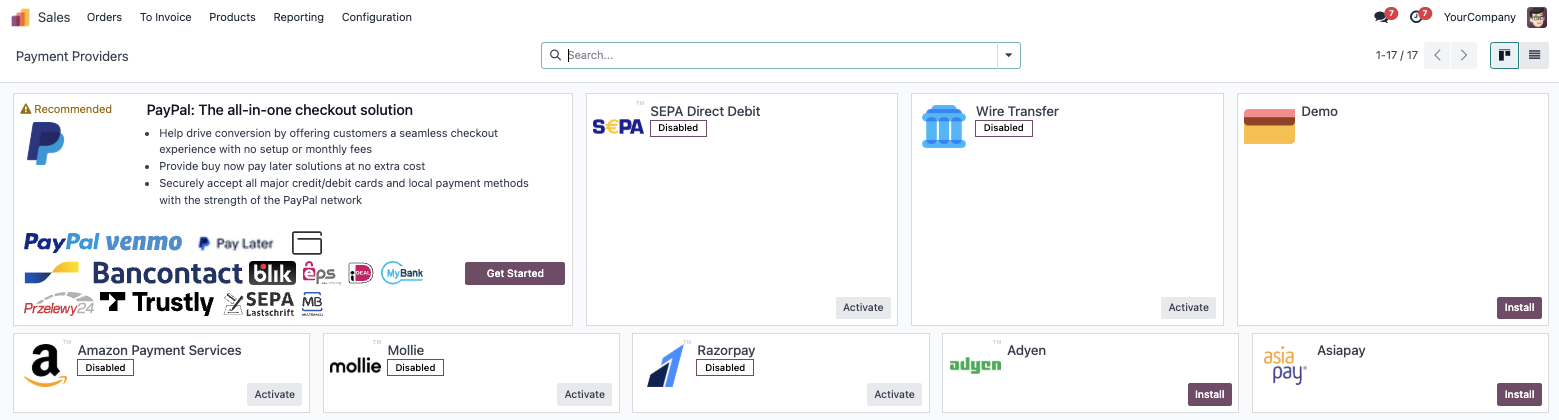
Task: Click the SEPA Direct Debit logo
Action: click(618, 127)
